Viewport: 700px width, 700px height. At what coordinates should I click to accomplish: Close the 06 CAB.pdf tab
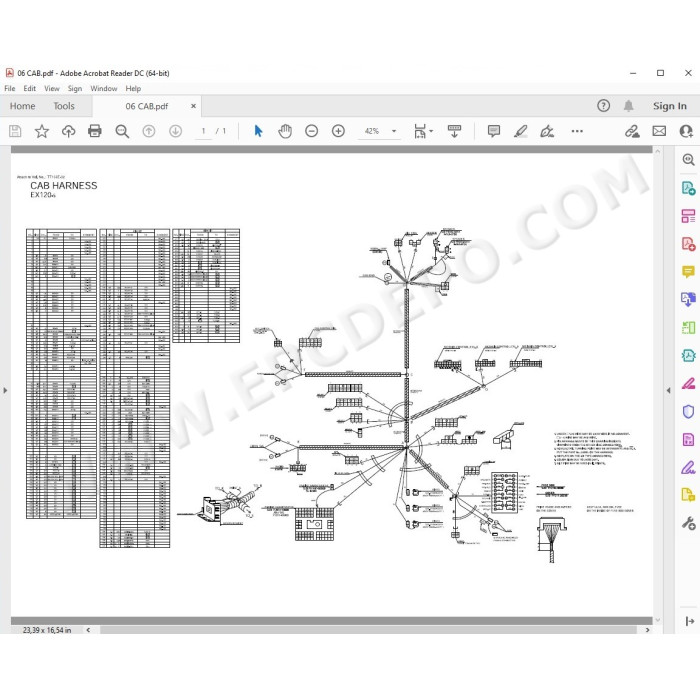tap(193, 106)
